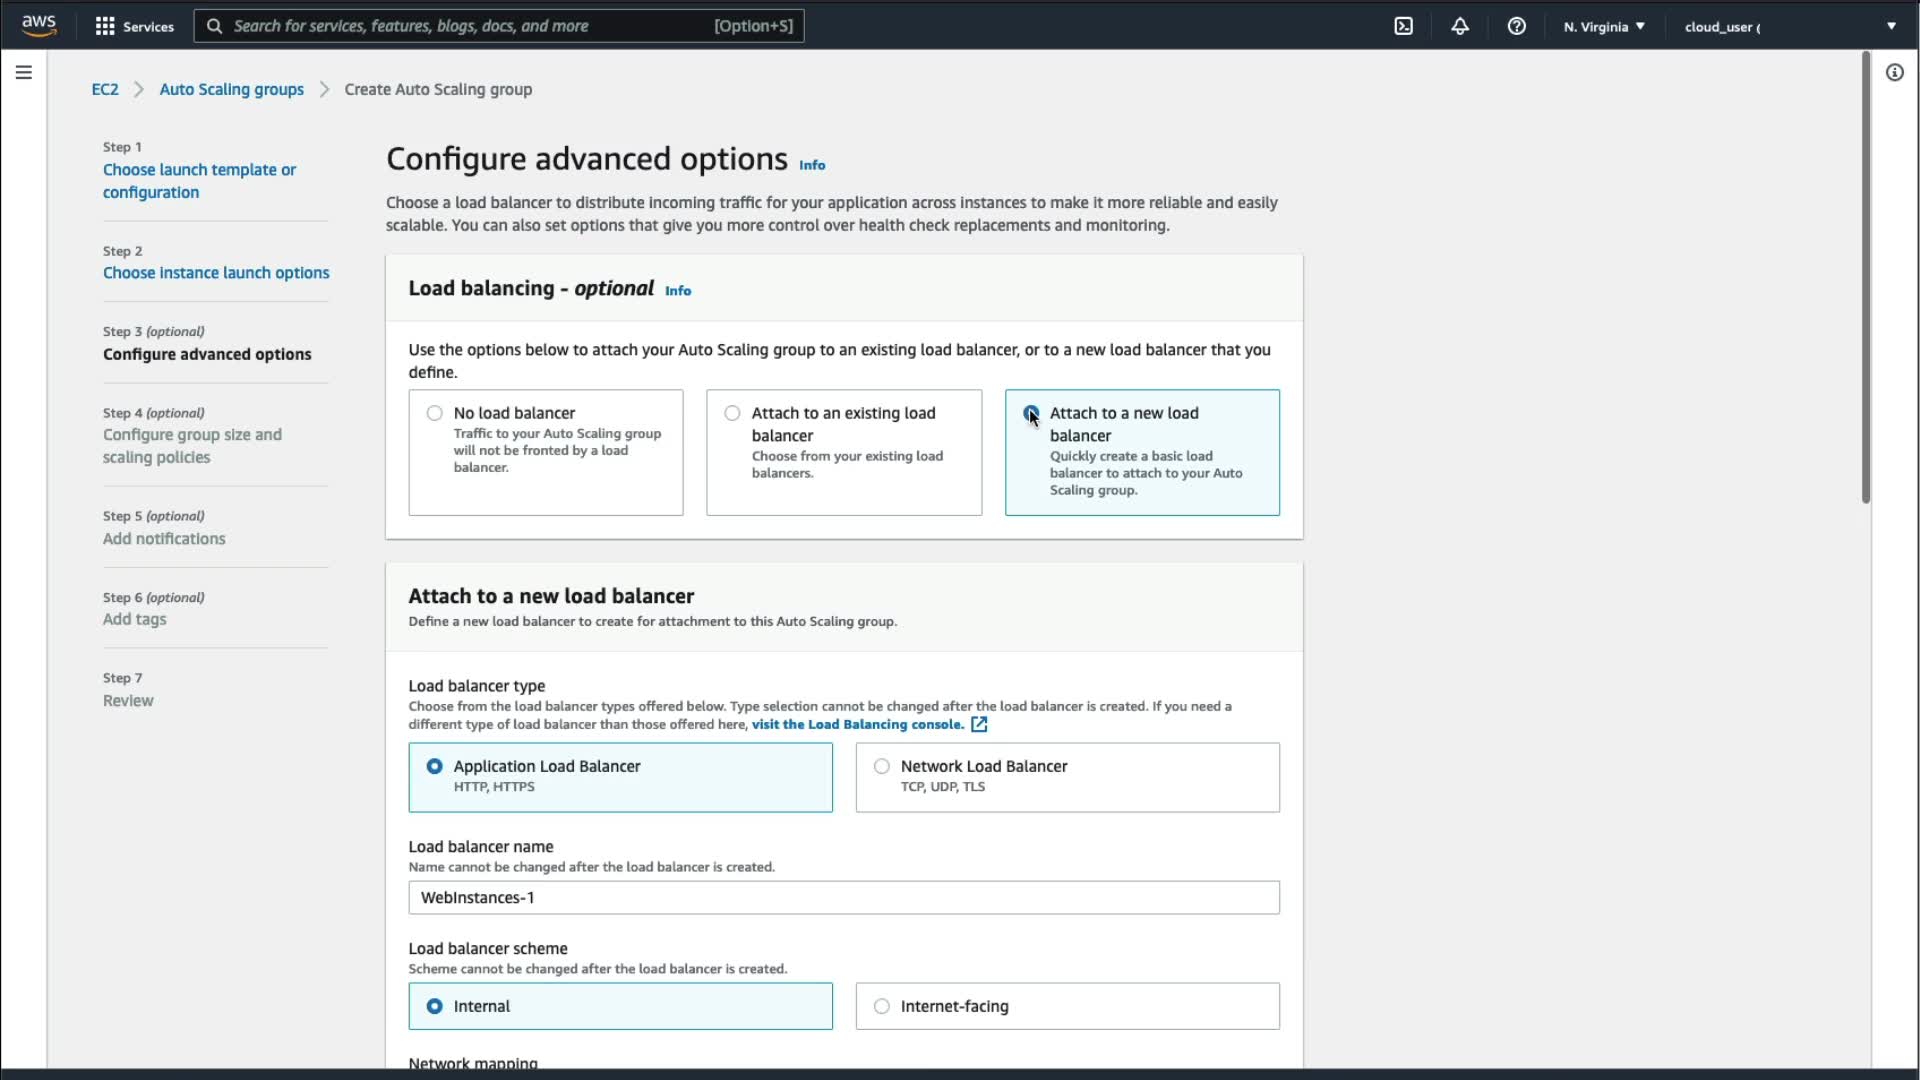Open the help question mark menu
The width and height of the screenshot is (1920, 1080).
[x=1516, y=26]
